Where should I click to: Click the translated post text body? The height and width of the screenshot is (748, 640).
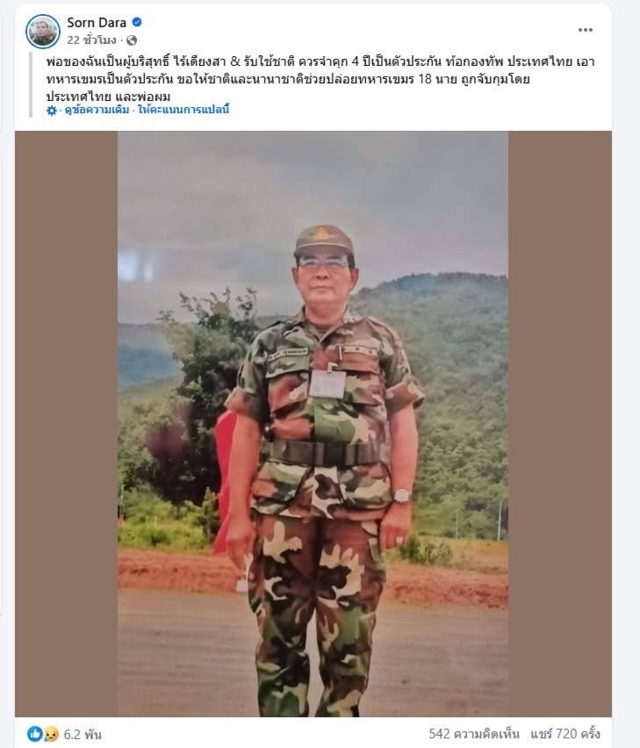[320, 79]
